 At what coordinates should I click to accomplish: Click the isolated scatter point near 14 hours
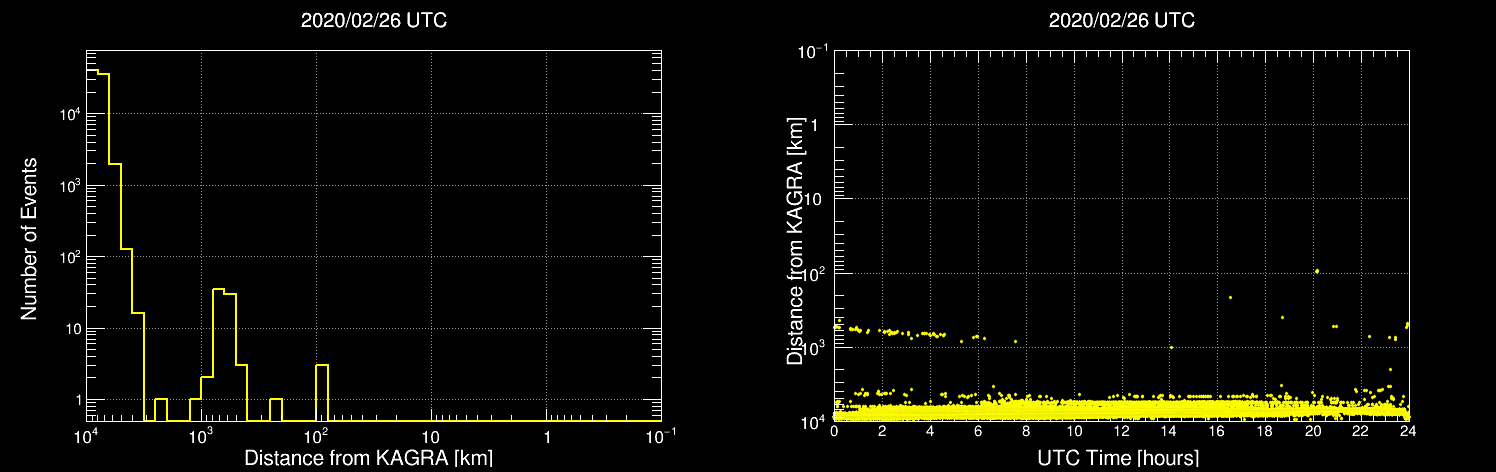(1171, 347)
